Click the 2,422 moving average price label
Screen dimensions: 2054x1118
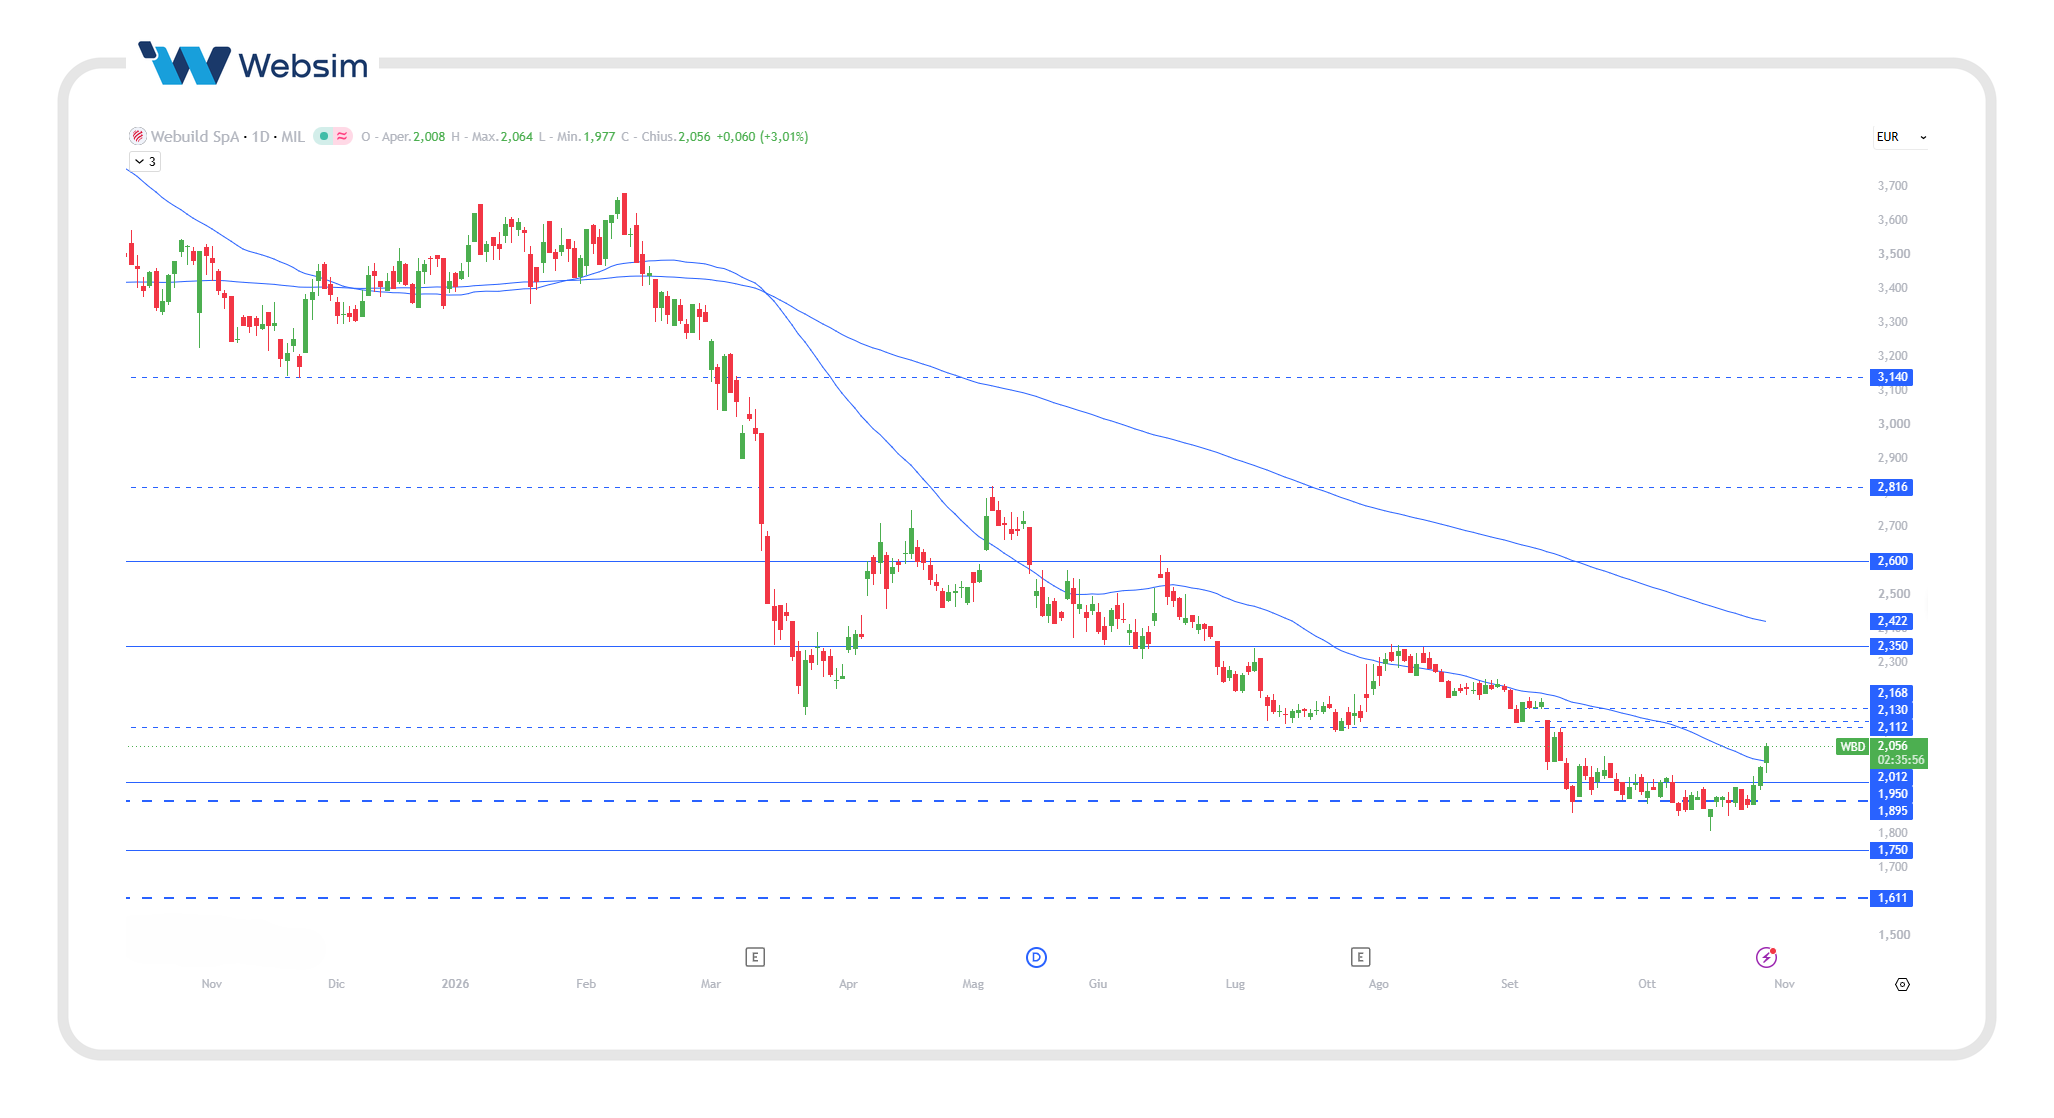1891,621
